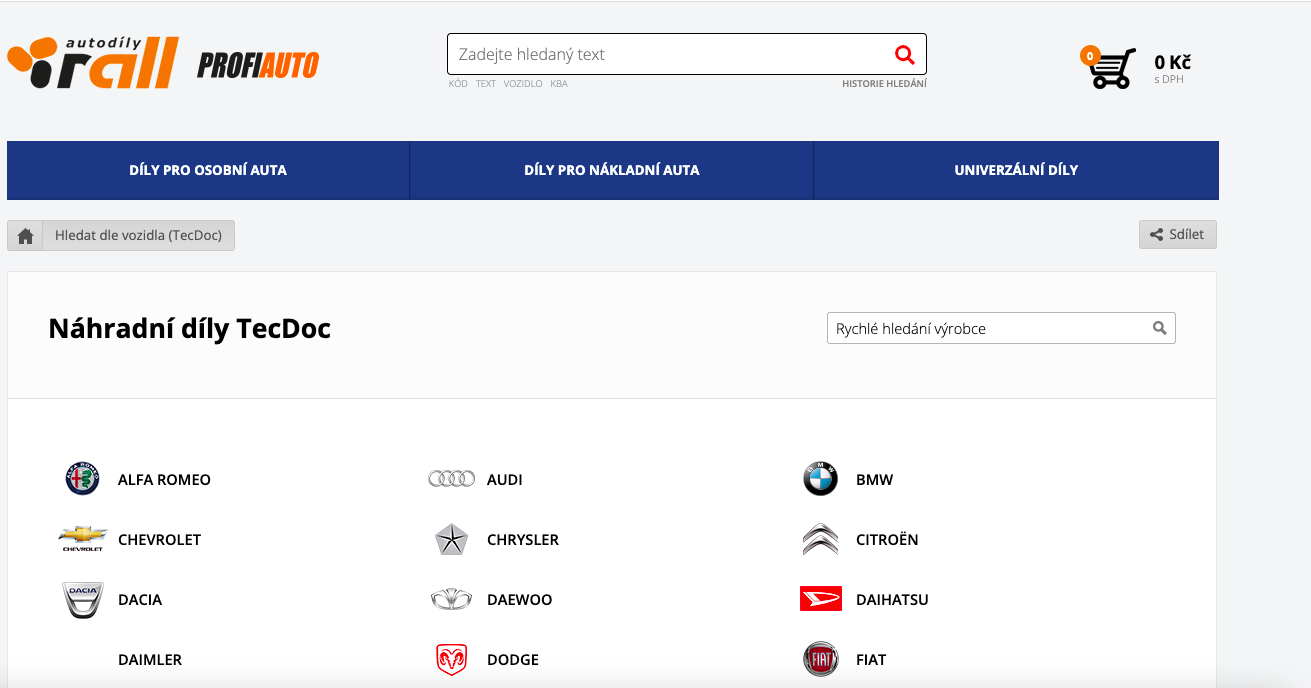This screenshot has height=688, width=1311.
Task: Click the Náhradní díly TecDoc heading
Action: 190,328
